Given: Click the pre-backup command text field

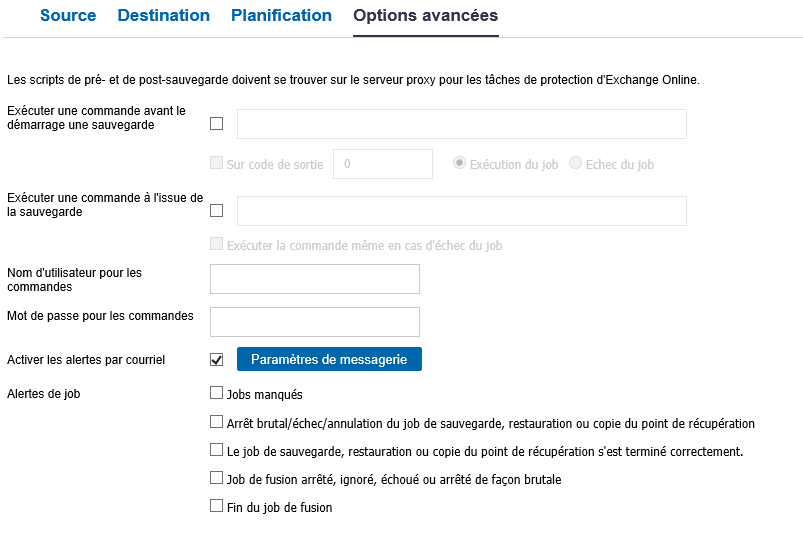Looking at the screenshot, I should 461,124.
